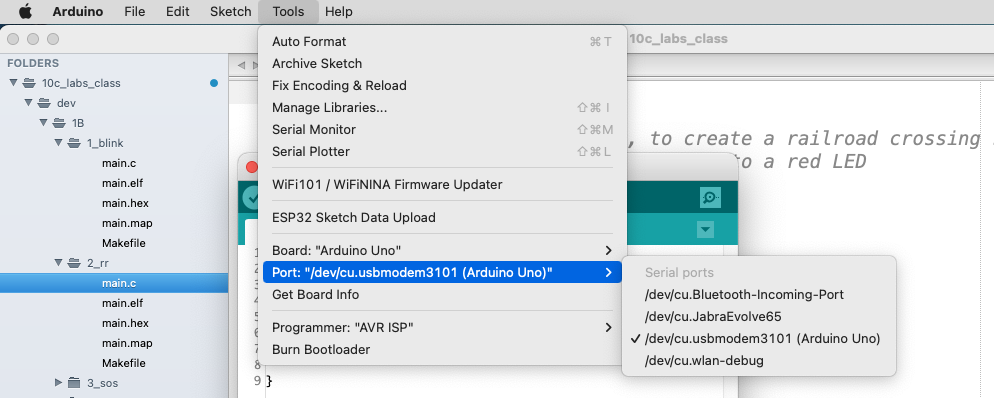994x398 pixels.
Task: Open the Edit menu
Action: [177, 11]
